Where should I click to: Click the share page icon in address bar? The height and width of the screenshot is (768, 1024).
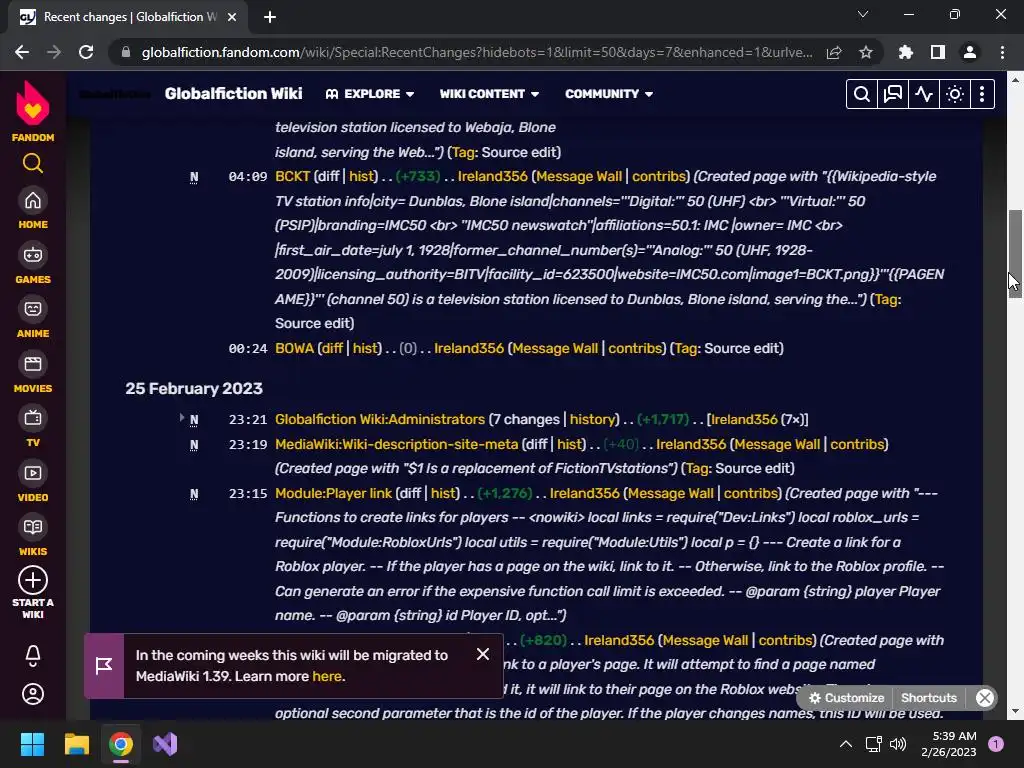click(834, 52)
